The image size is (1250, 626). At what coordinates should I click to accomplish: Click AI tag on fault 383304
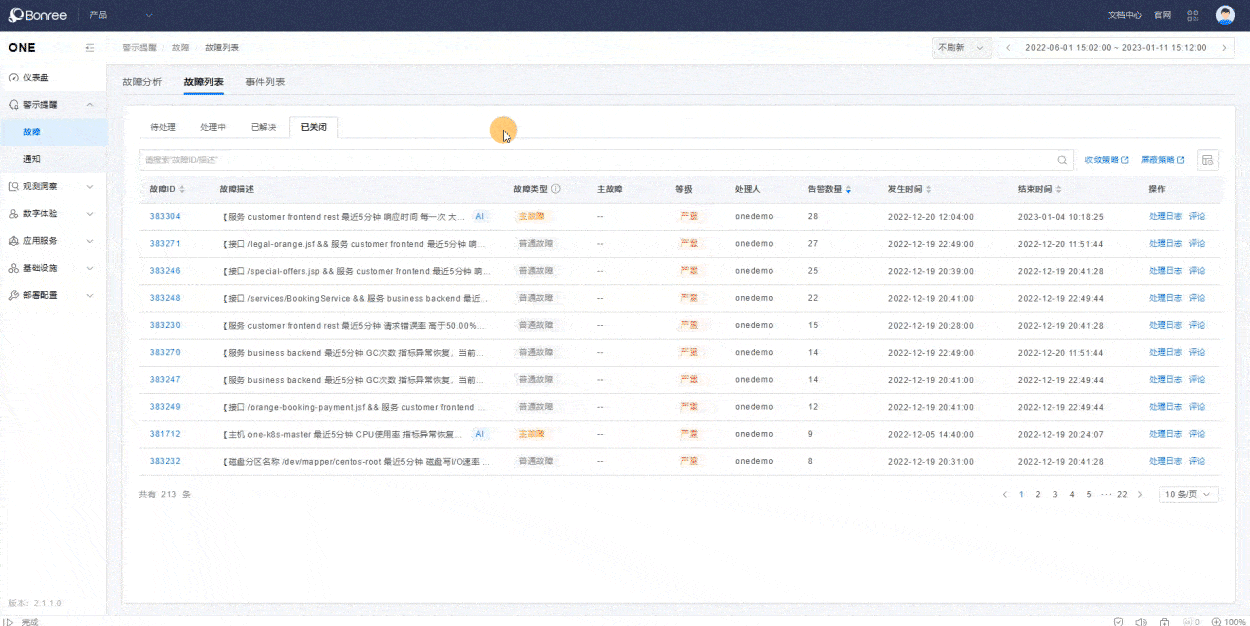pos(480,216)
